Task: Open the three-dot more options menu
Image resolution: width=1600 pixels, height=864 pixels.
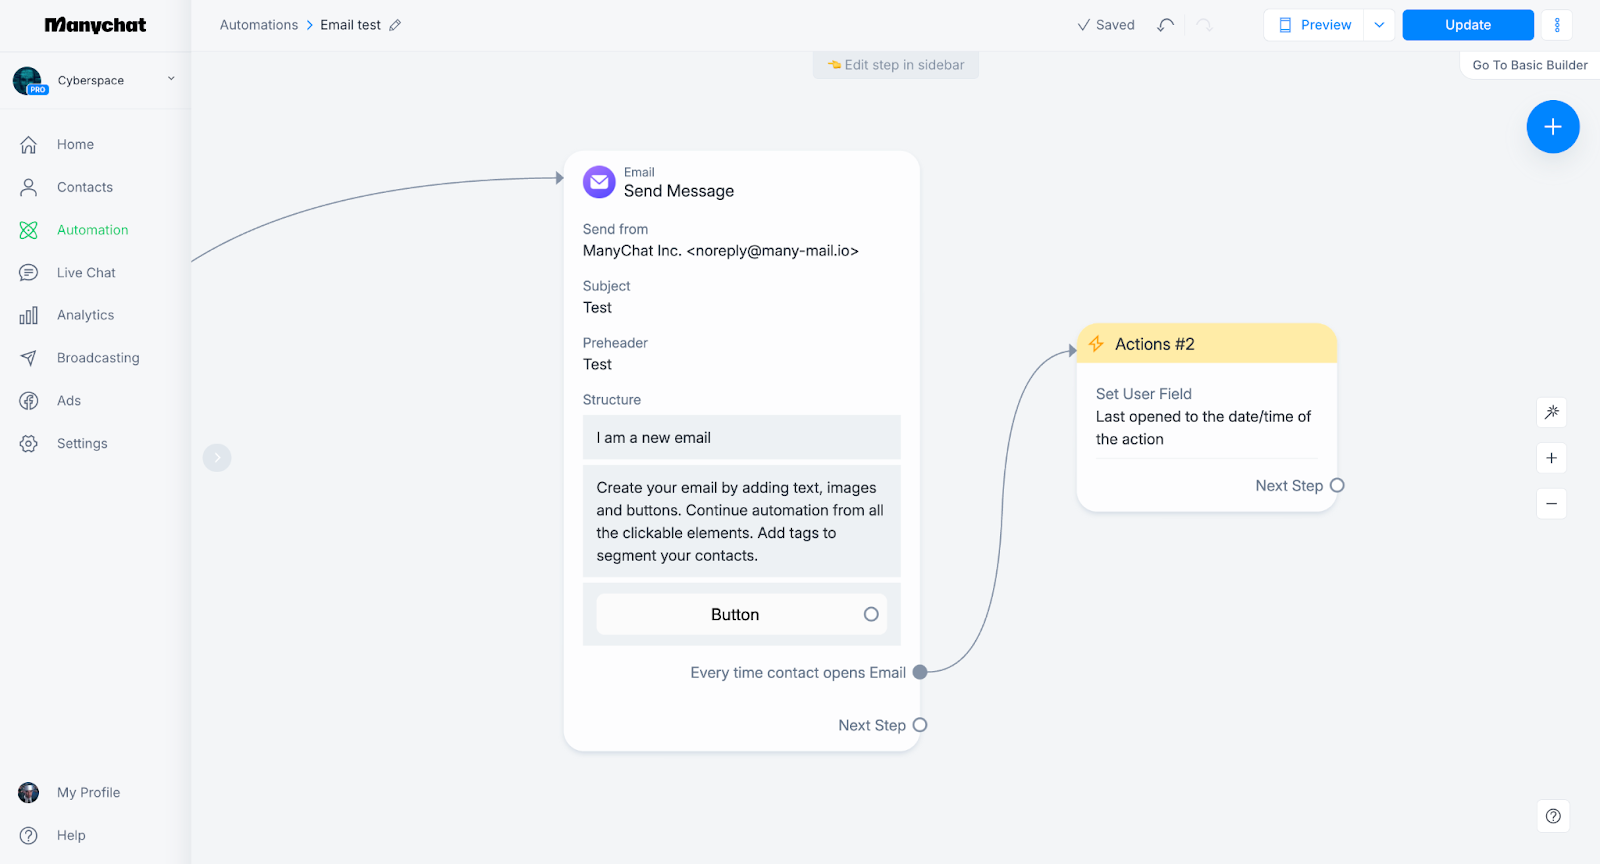Action: 1556,25
